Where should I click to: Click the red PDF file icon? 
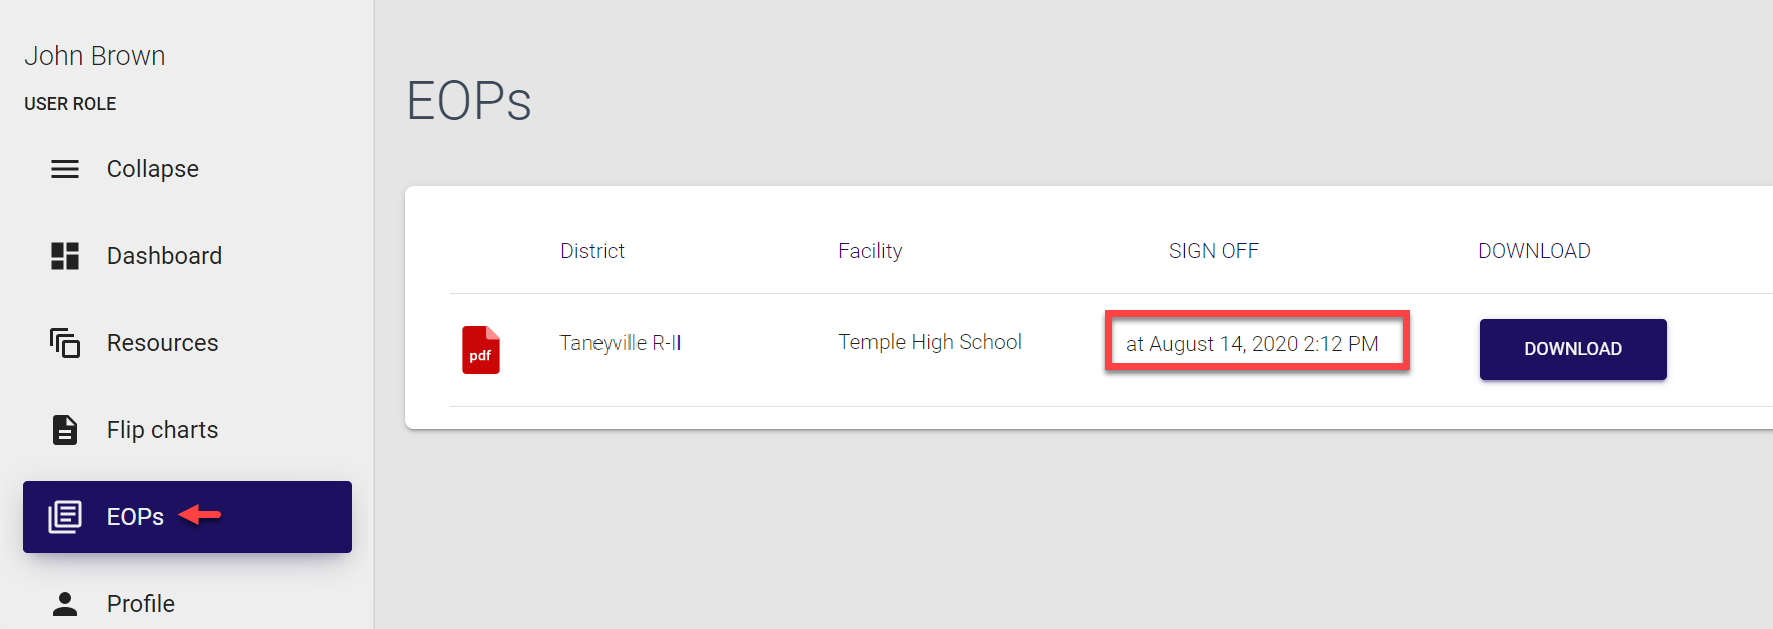coord(480,350)
